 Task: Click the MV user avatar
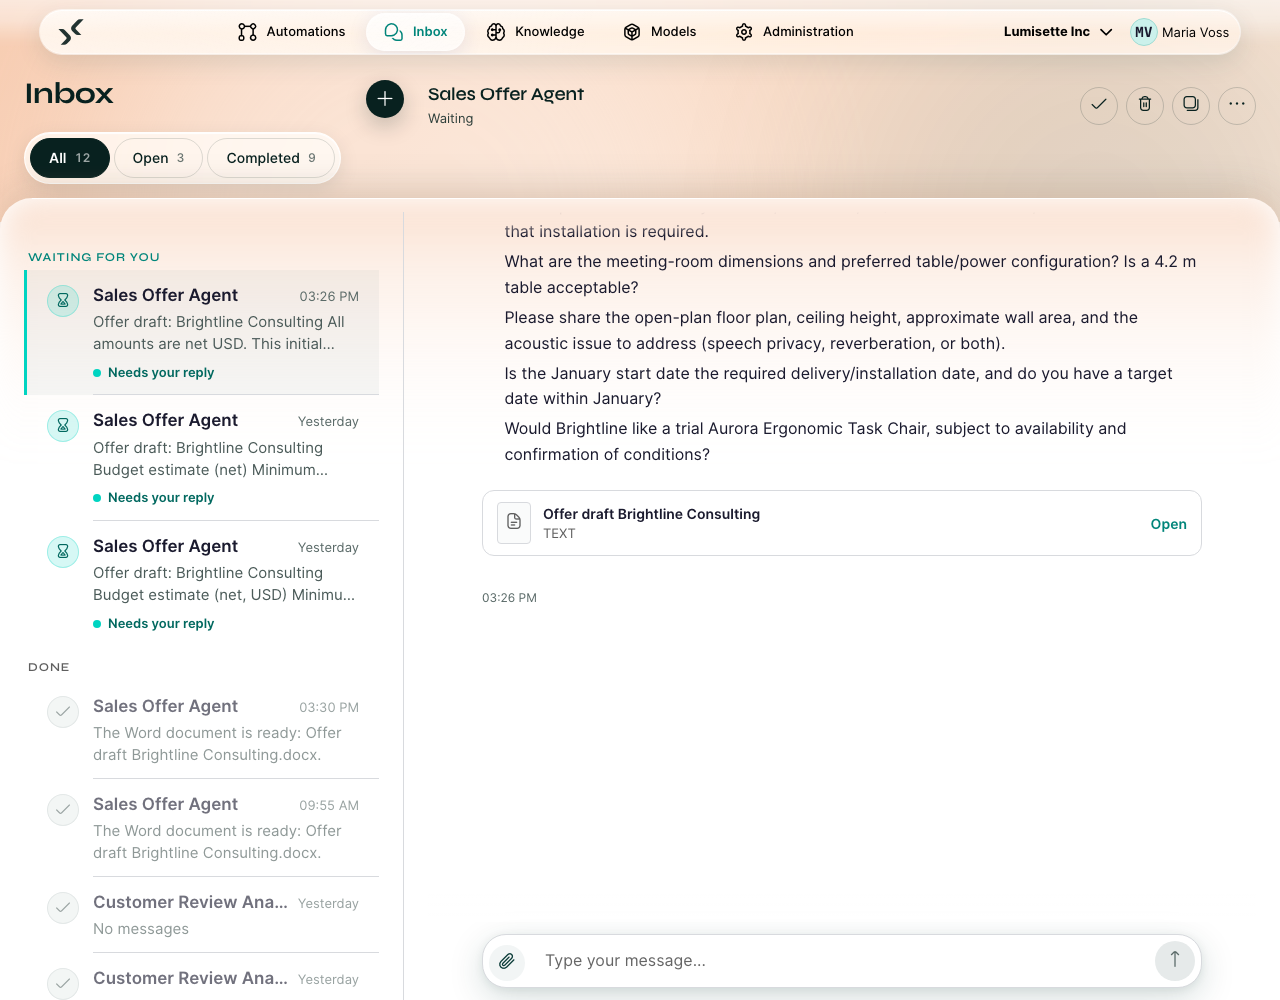1144,32
